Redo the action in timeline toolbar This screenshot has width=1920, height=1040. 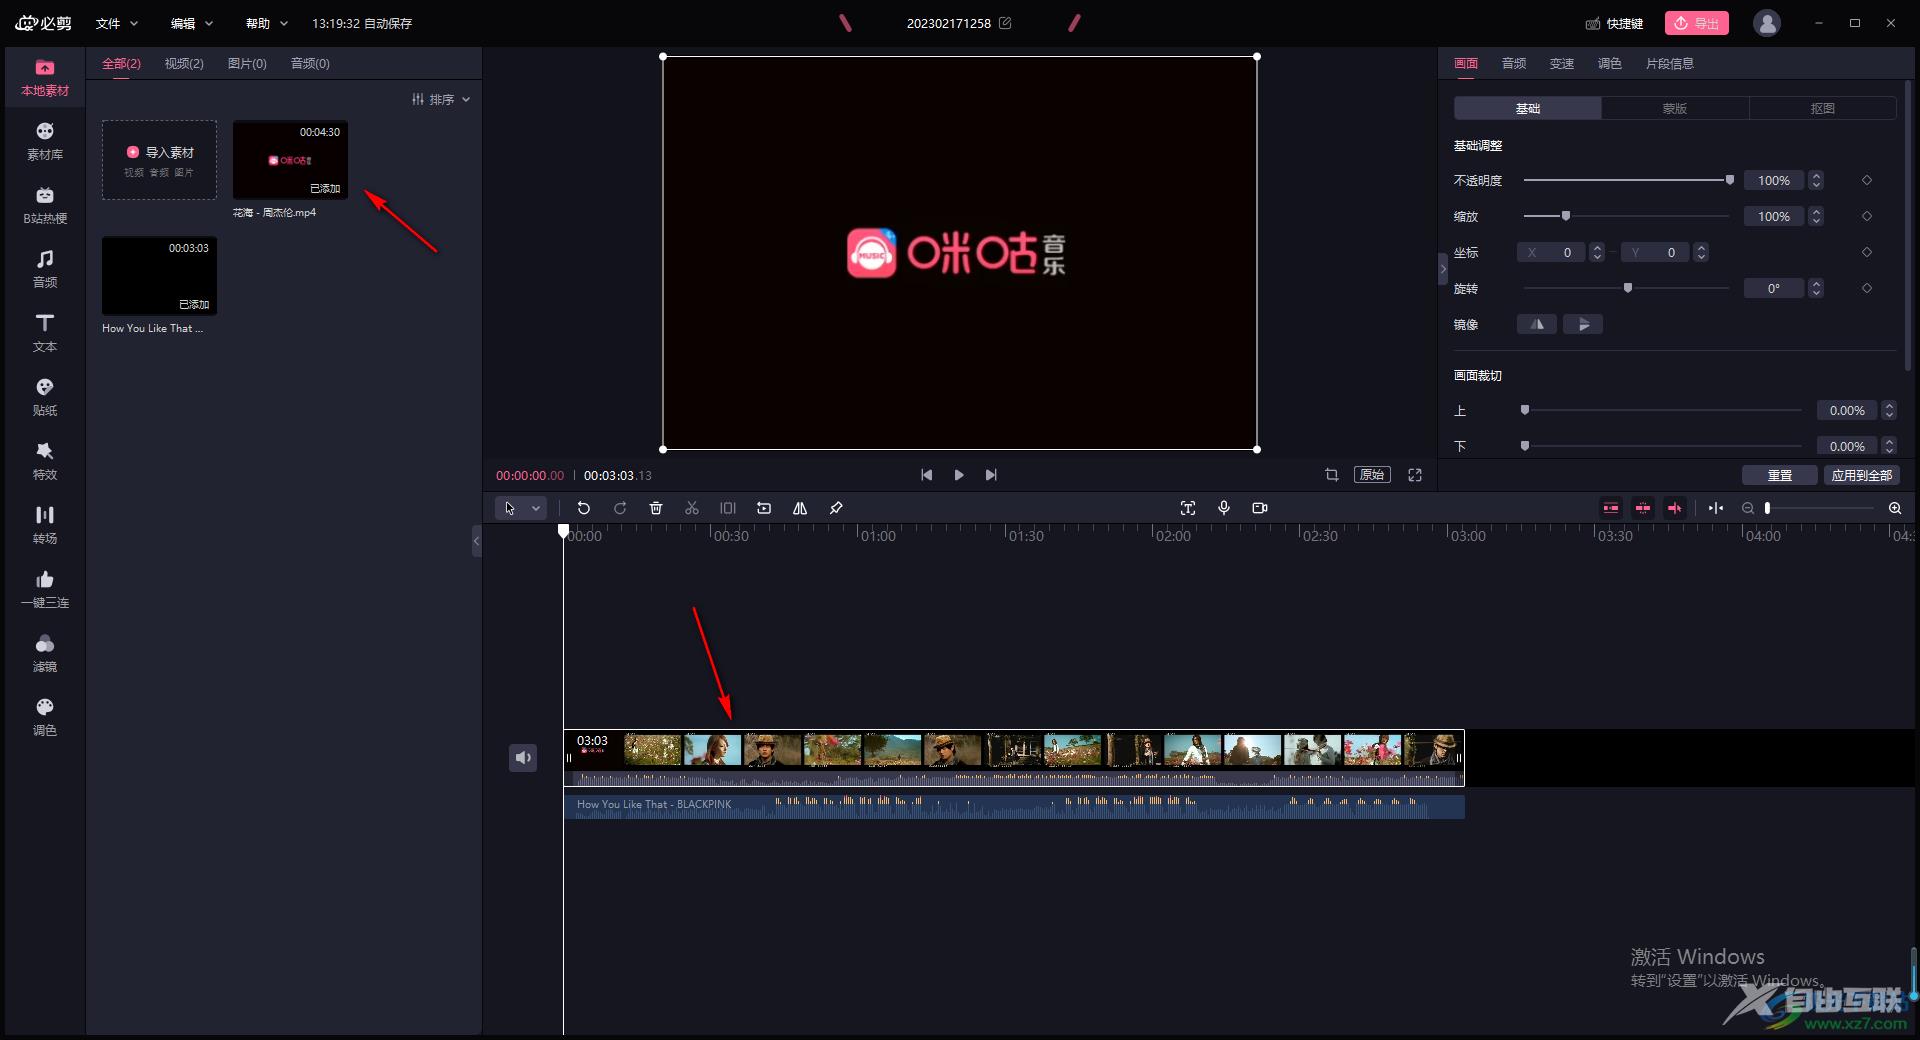tap(620, 508)
